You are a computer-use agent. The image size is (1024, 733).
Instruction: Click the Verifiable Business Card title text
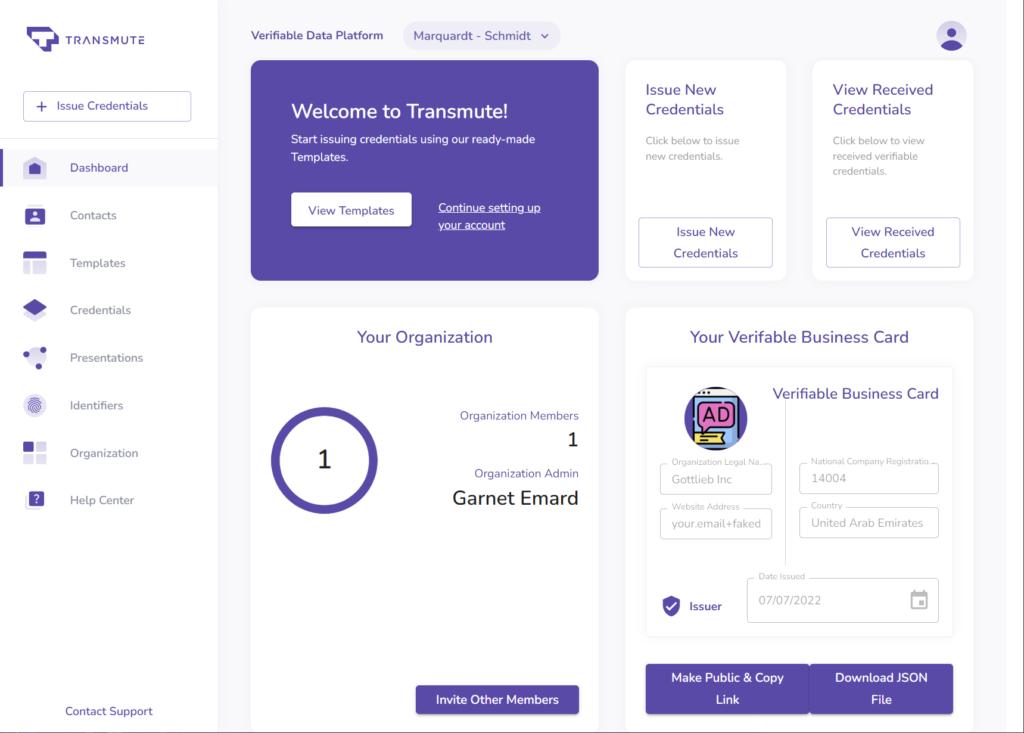[x=856, y=393]
